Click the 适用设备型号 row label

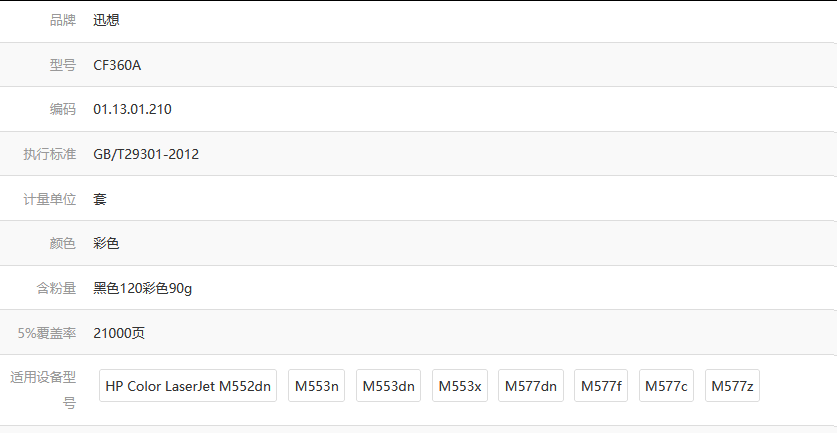(43, 390)
